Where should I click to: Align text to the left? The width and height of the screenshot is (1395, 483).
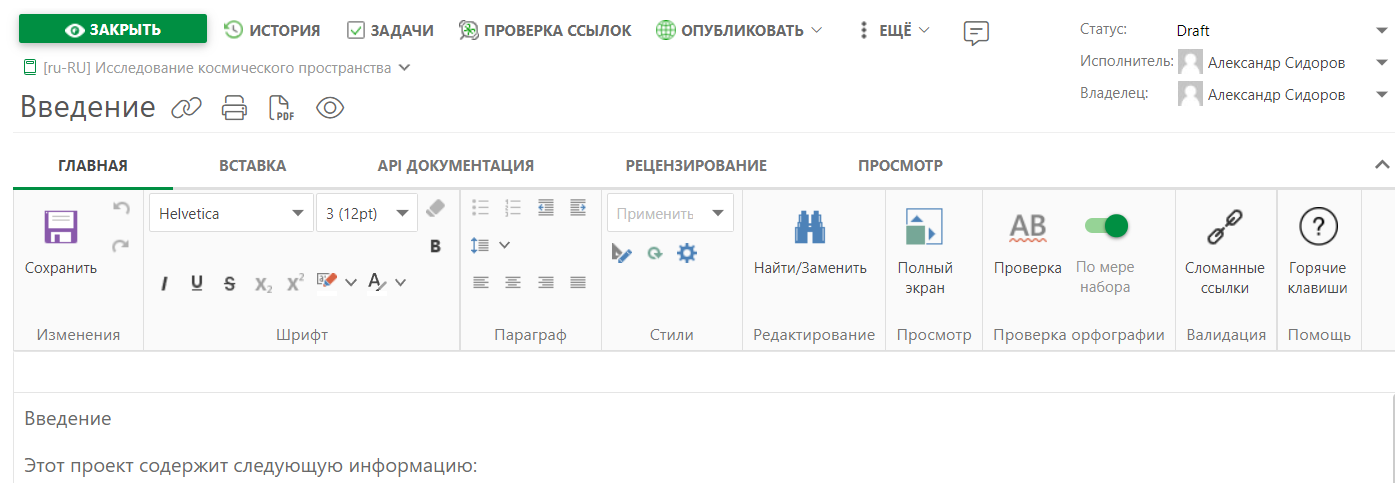pos(481,282)
